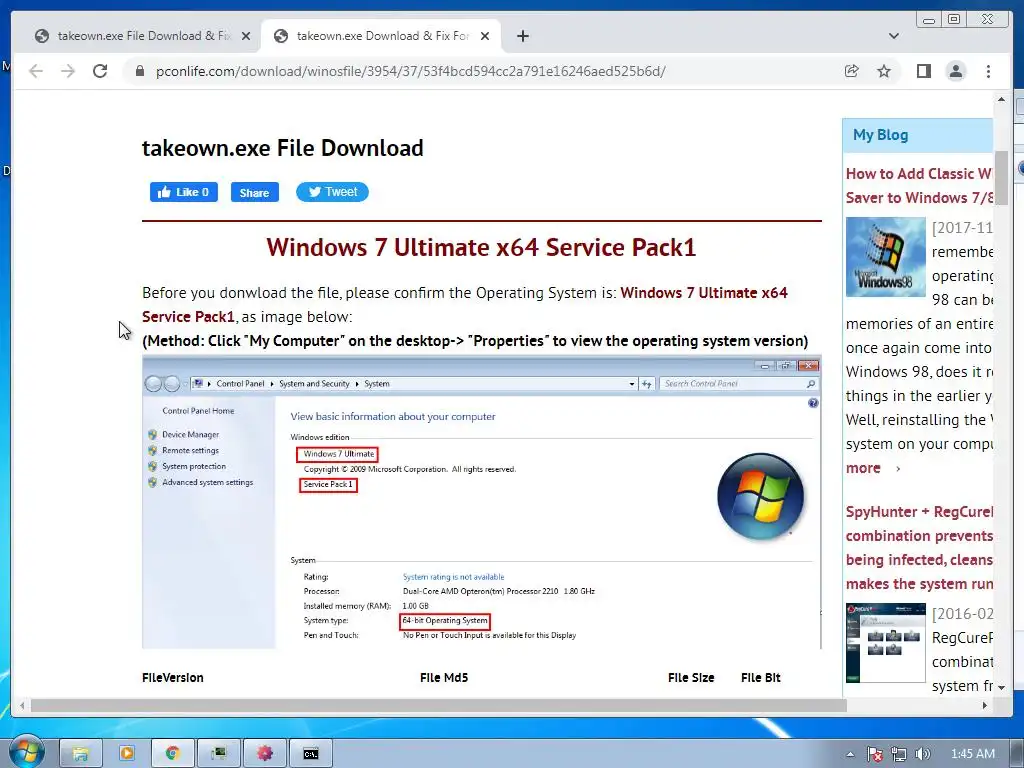Open File Explorer from the taskbar

click(80, 754)
